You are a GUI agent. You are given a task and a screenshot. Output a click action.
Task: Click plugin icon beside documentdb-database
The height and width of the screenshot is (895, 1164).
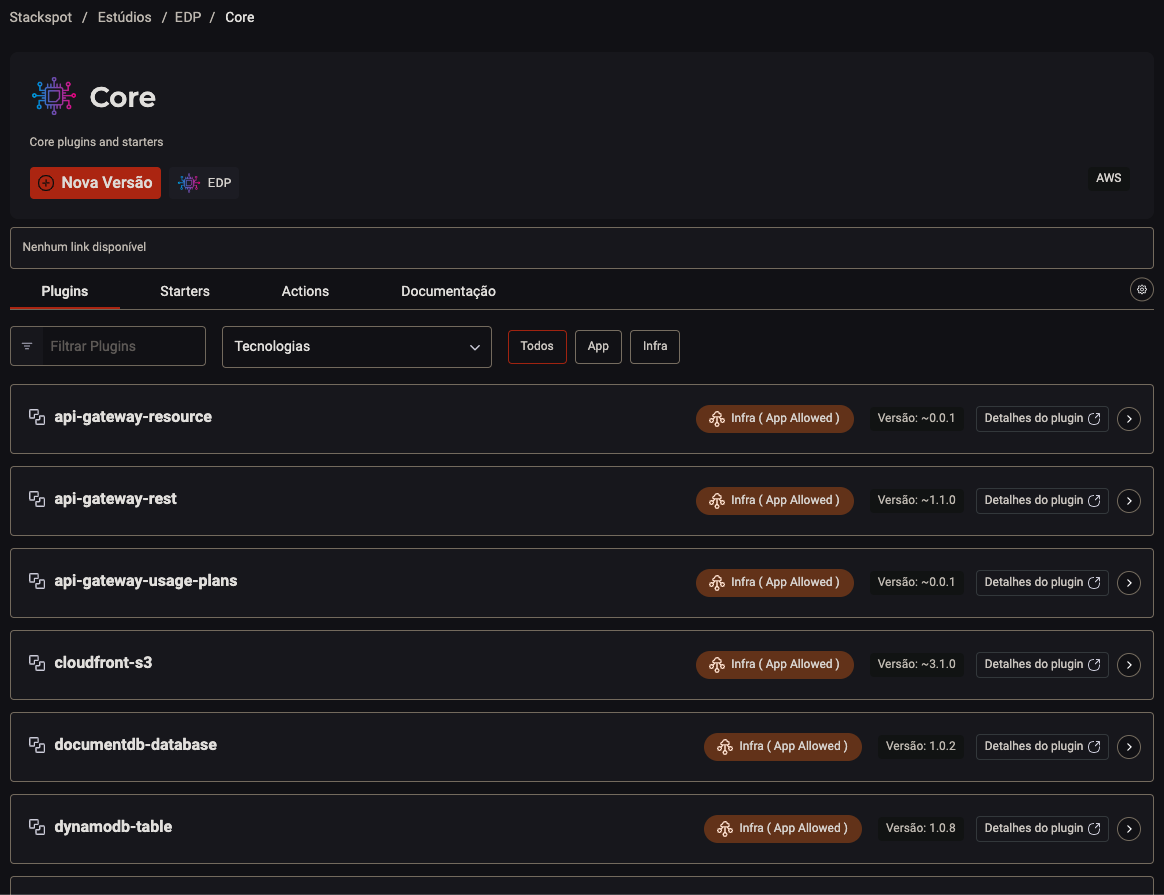pyautogui.click(x=36, y=745)
